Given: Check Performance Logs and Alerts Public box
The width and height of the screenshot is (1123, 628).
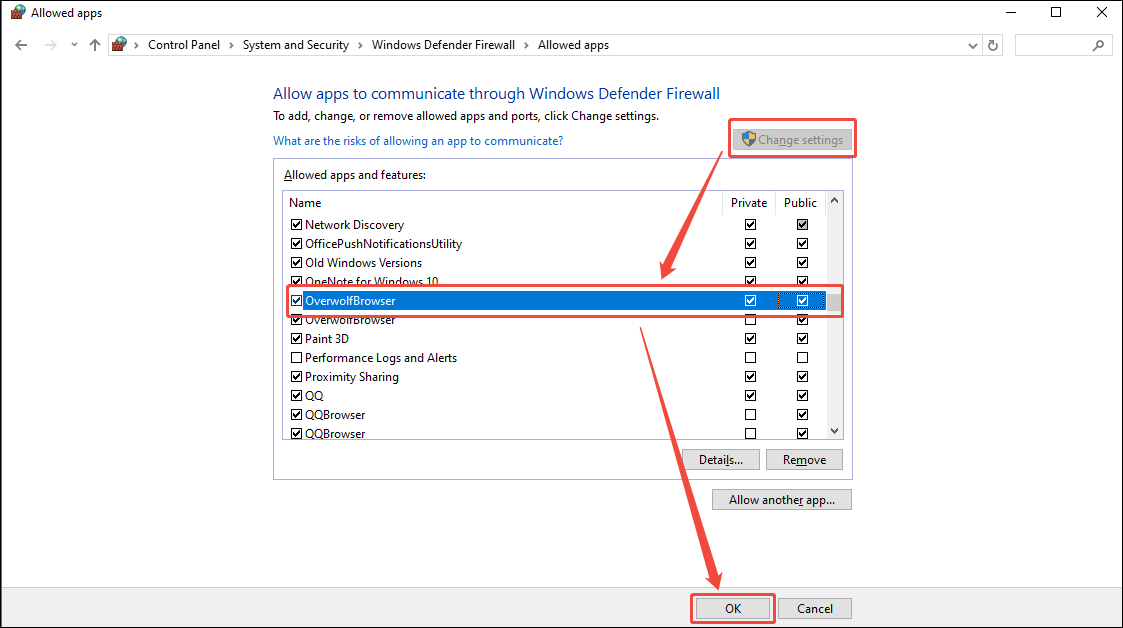Looking at the screenshot, I should (802, 357).
